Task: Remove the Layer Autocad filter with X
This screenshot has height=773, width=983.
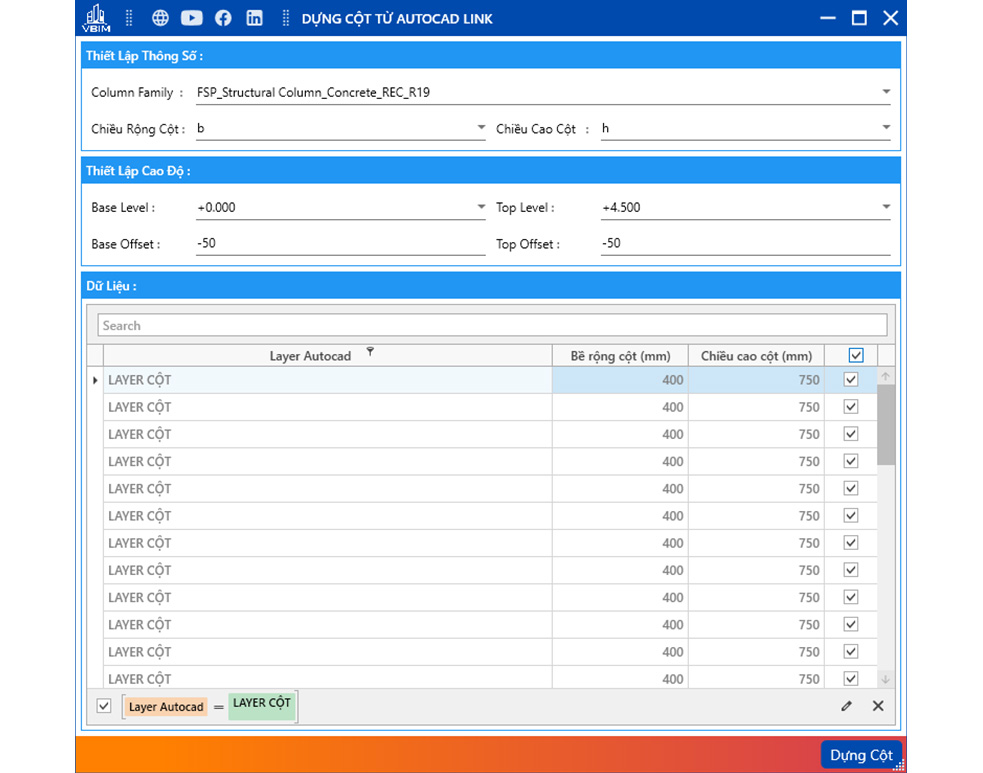Action: tap(878, 706)
